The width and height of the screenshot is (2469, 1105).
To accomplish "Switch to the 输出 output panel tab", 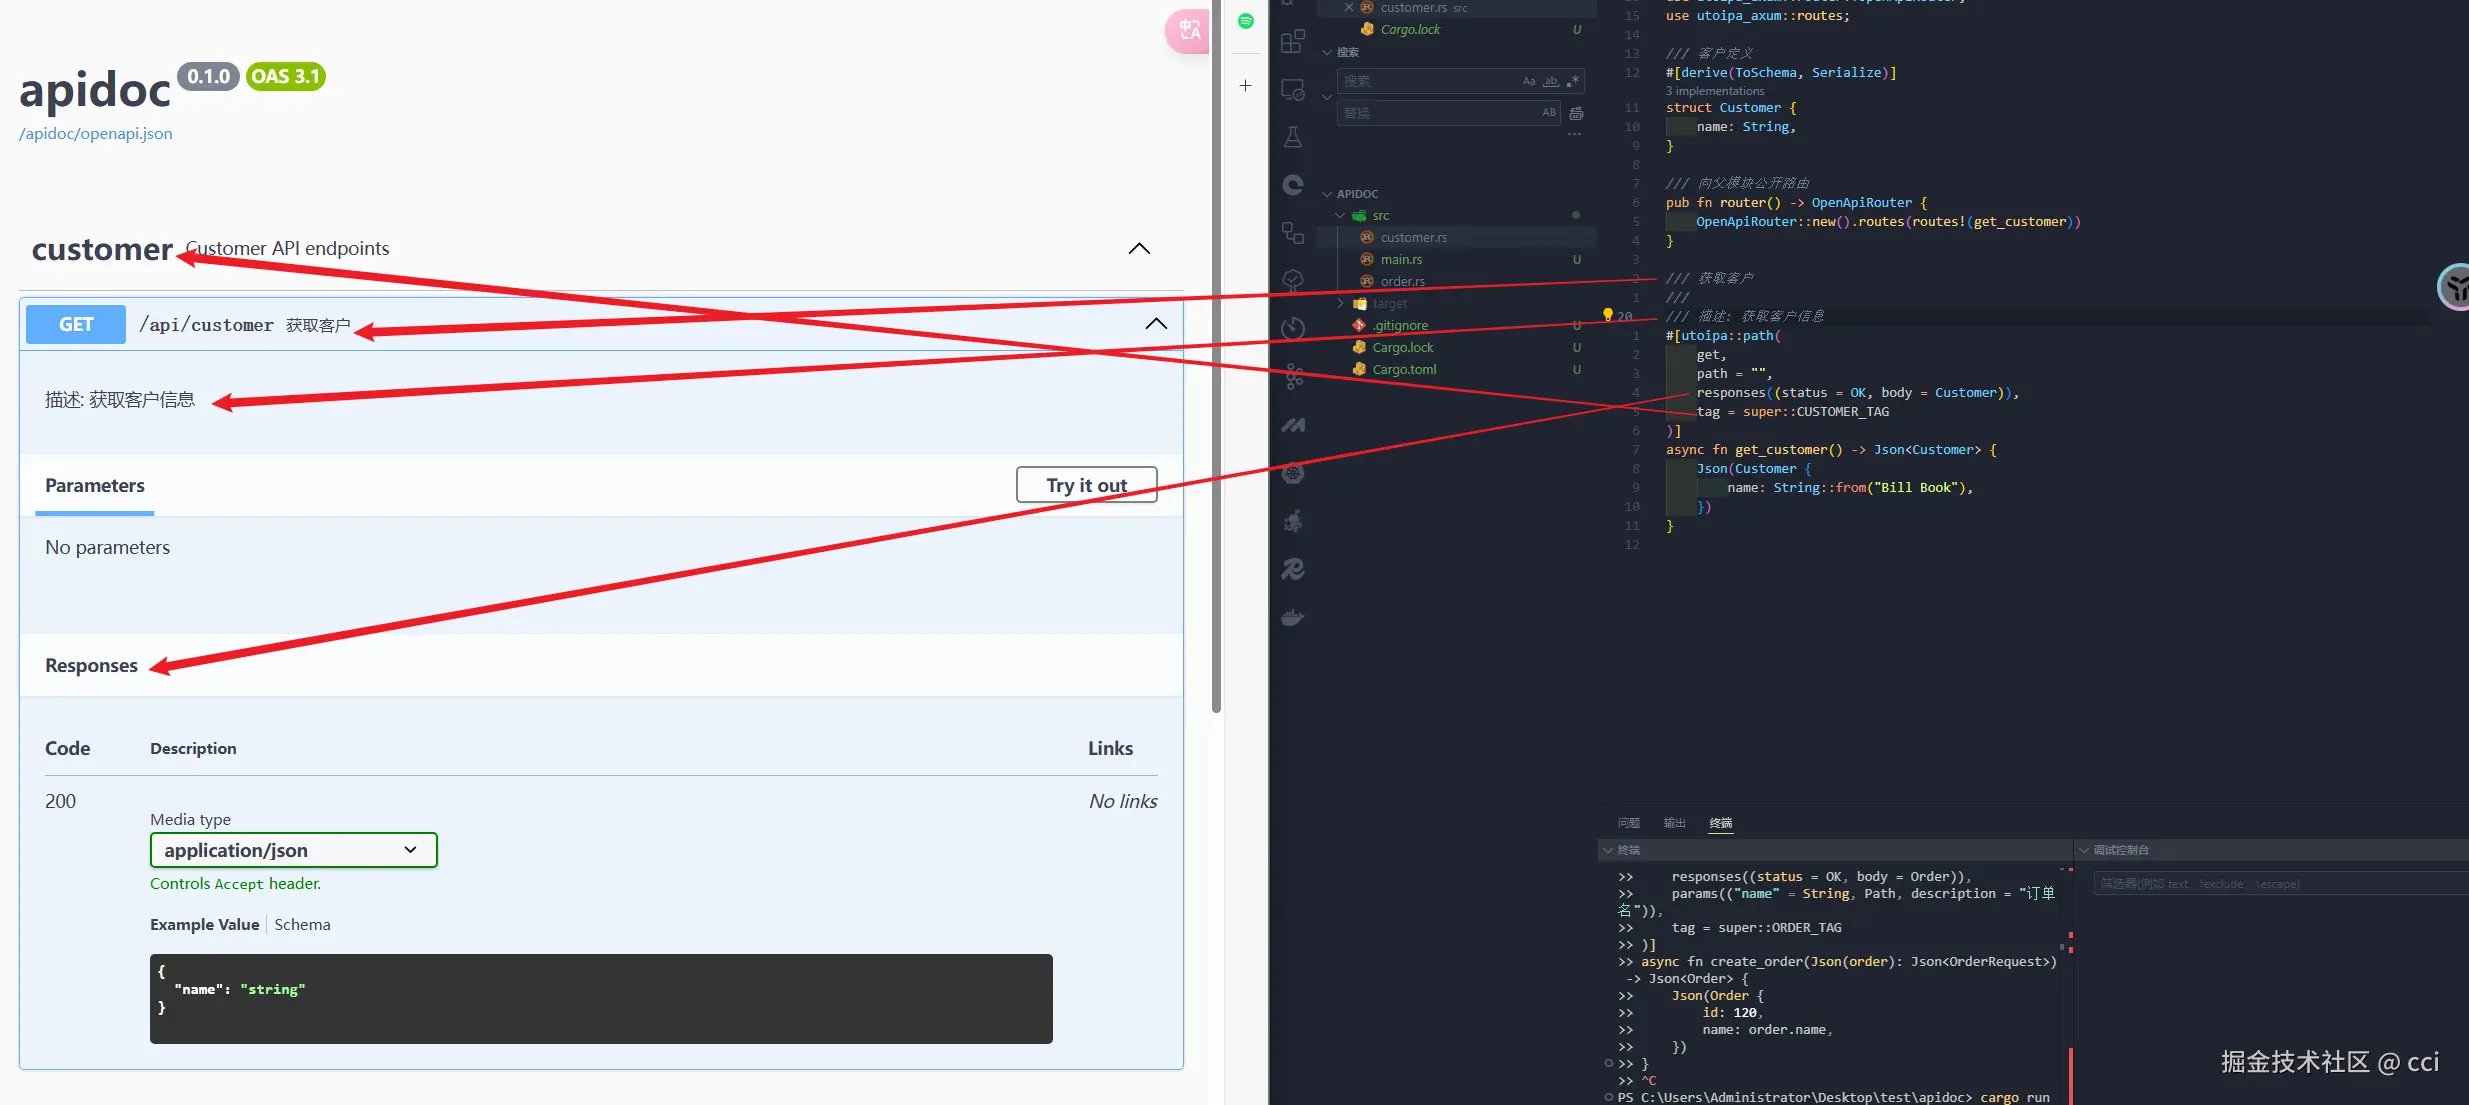I will pos(1674,823).
